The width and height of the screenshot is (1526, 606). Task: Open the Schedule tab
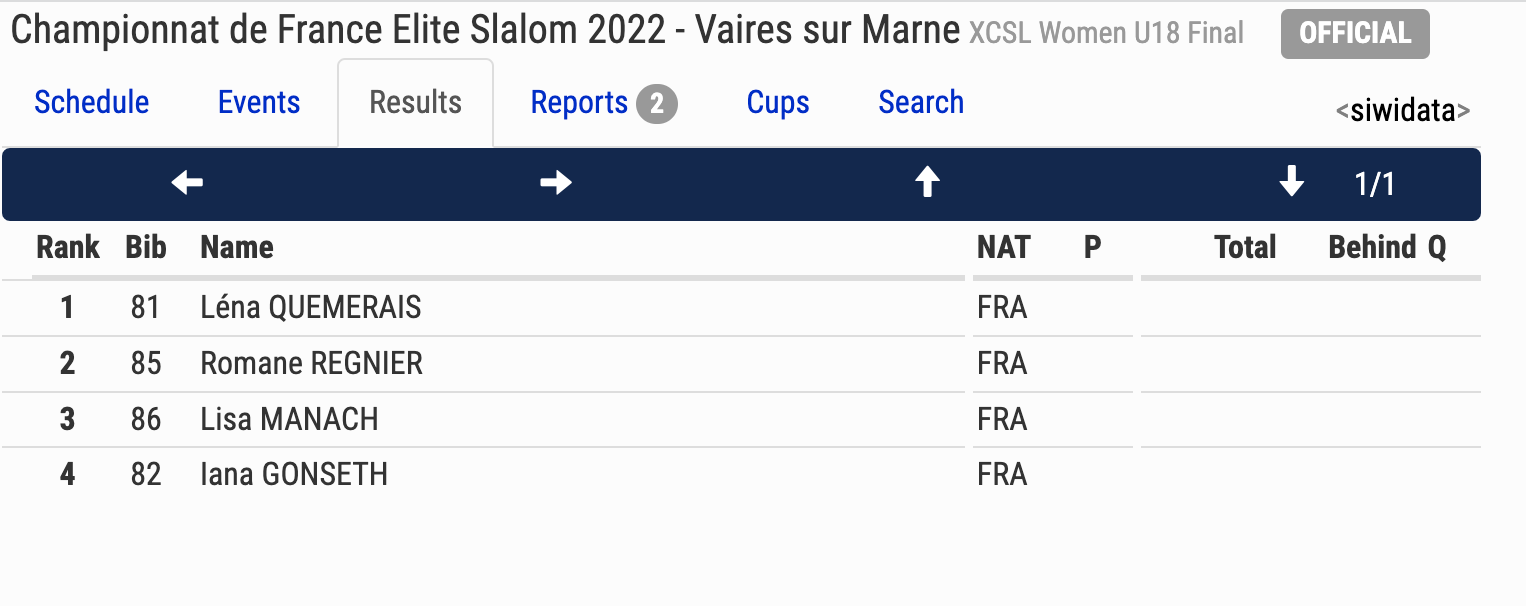click(x=92, y=103)
